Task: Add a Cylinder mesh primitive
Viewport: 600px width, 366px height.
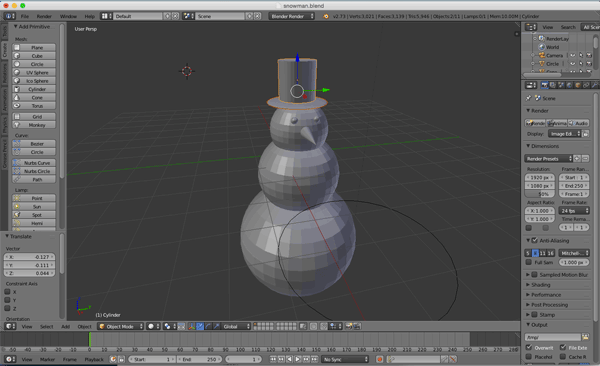Action: pyautogui.click(x=34, y=89)
